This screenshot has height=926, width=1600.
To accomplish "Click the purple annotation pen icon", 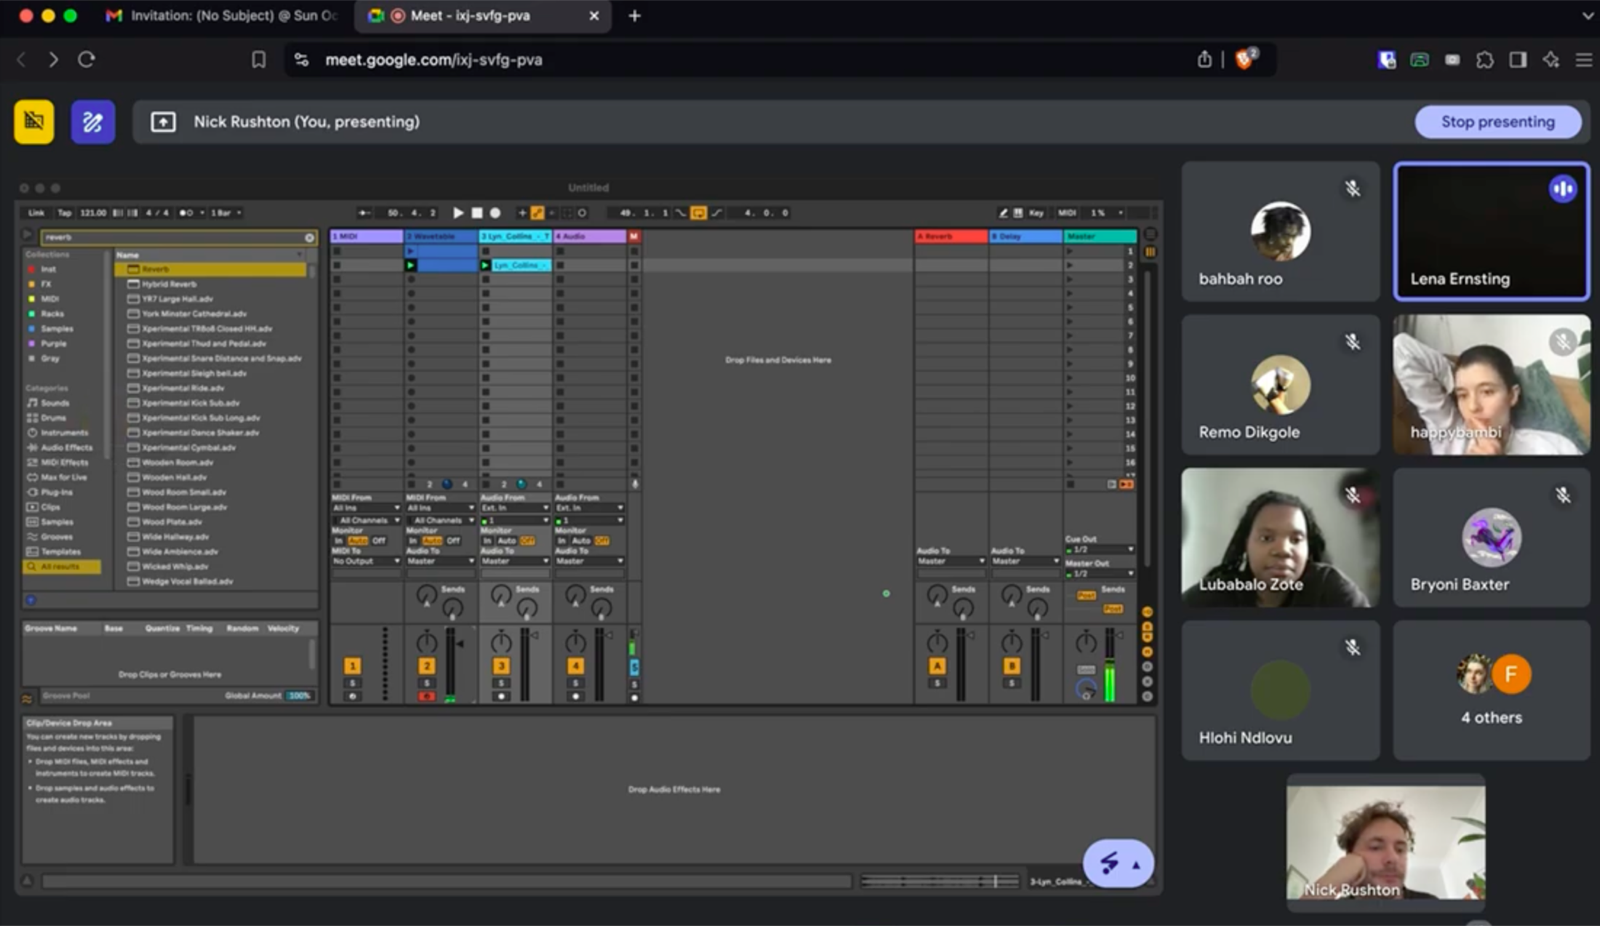I will click(x=93, y=122).
